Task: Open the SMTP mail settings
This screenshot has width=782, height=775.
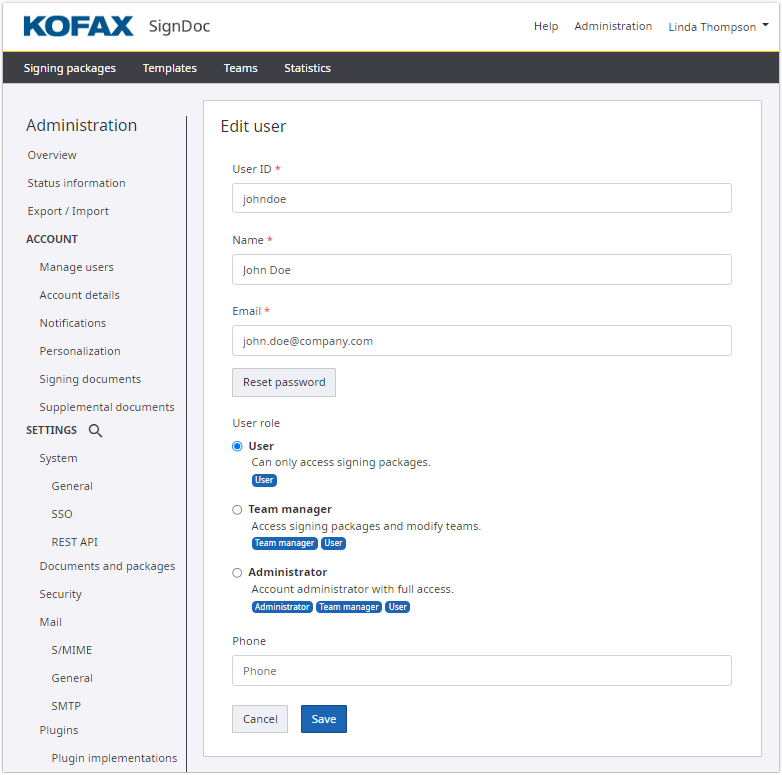Action: pyautogui.click(x=66, y=706)
